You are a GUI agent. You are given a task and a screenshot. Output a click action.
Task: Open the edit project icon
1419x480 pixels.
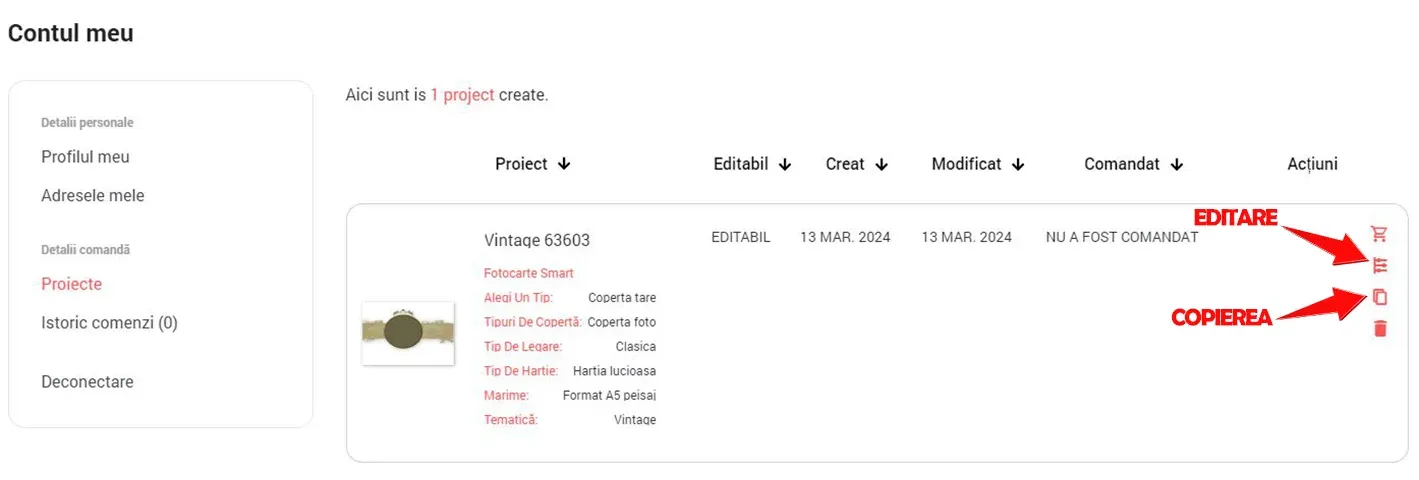pos(1380,265)
